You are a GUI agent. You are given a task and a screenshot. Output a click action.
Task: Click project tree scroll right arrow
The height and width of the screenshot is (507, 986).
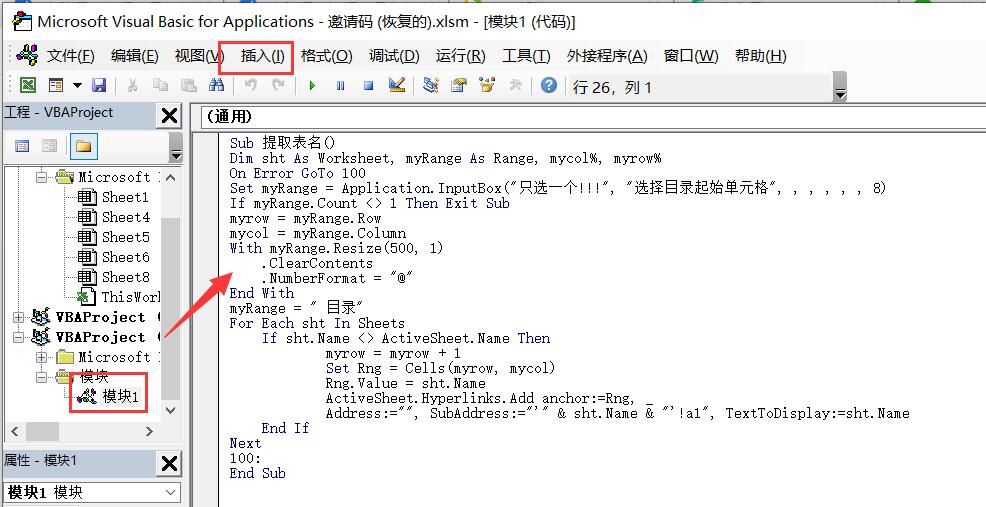click(x=149, y=432)
